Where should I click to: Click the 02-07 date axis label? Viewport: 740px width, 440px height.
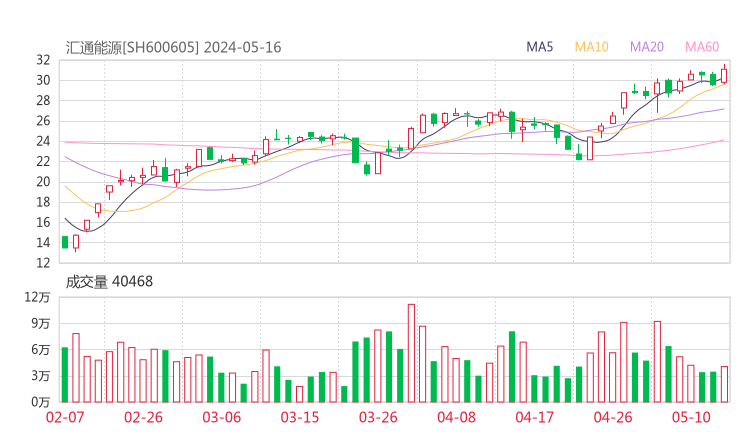pyautogui.click(x=65, y=417)
